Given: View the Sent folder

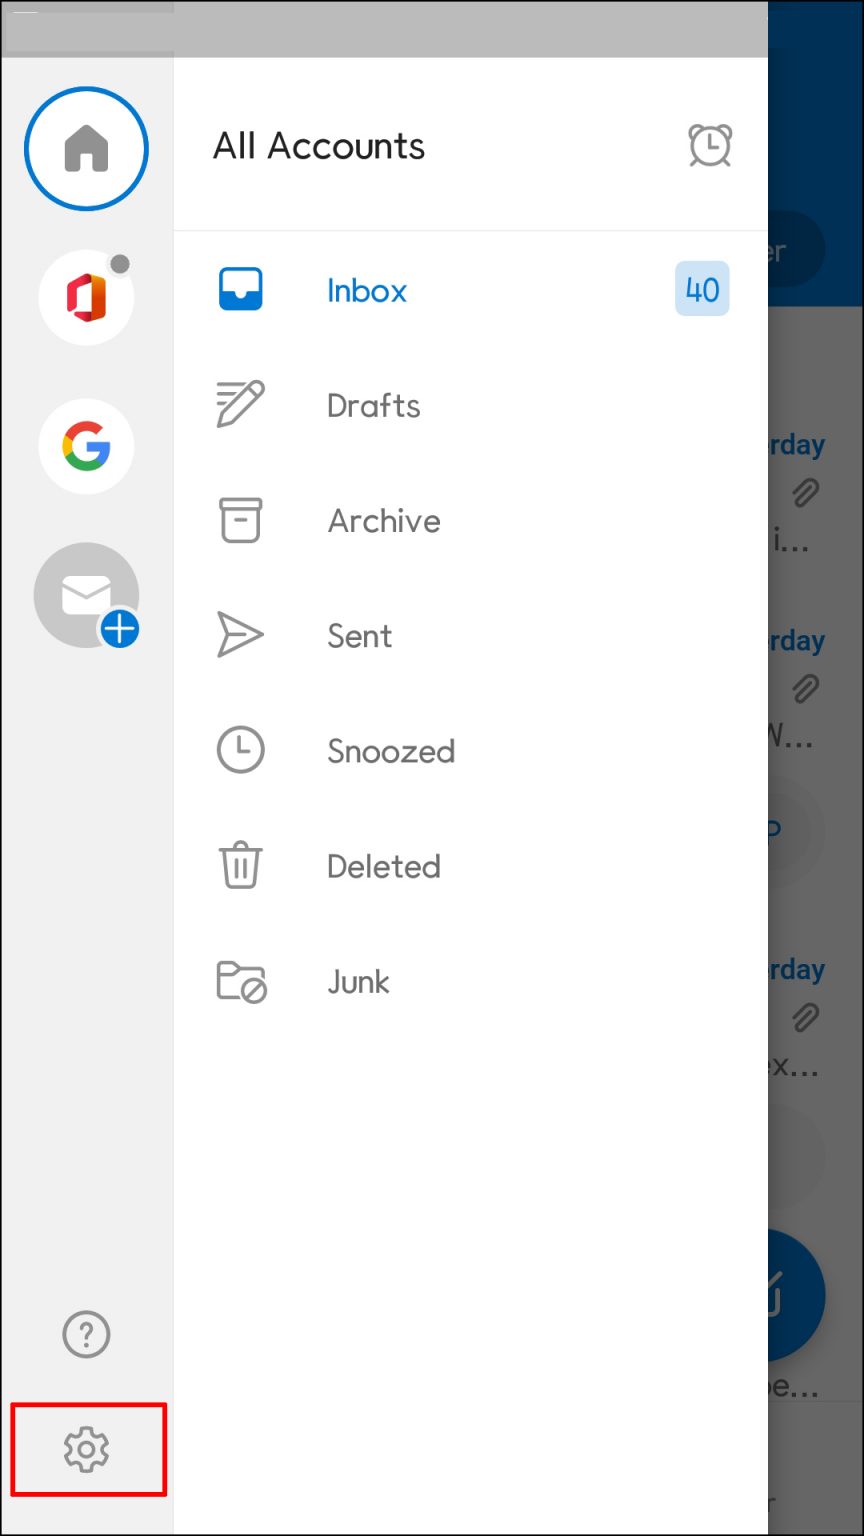Looking at the screenshot, I should click(x=359, y=635).
